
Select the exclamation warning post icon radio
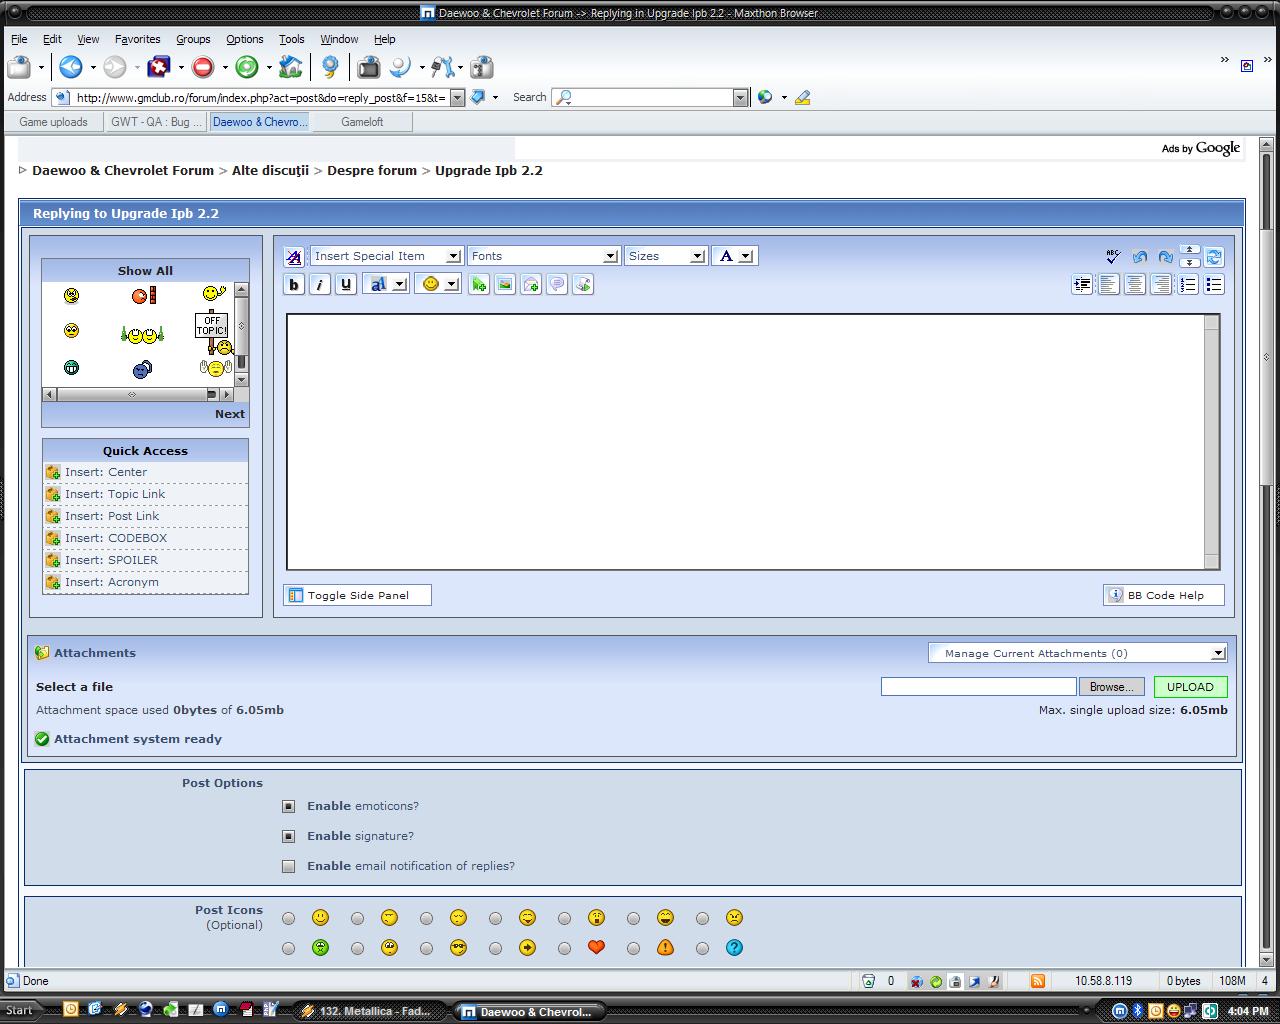click(x=633, y=948)
